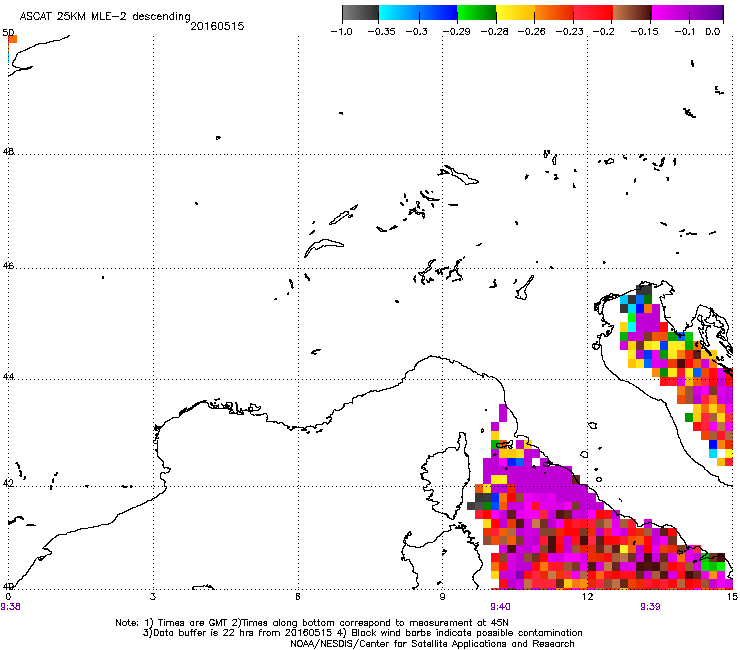Click the '-0.23' color scale label
The image size is (740, 650).
pos(570,32)
